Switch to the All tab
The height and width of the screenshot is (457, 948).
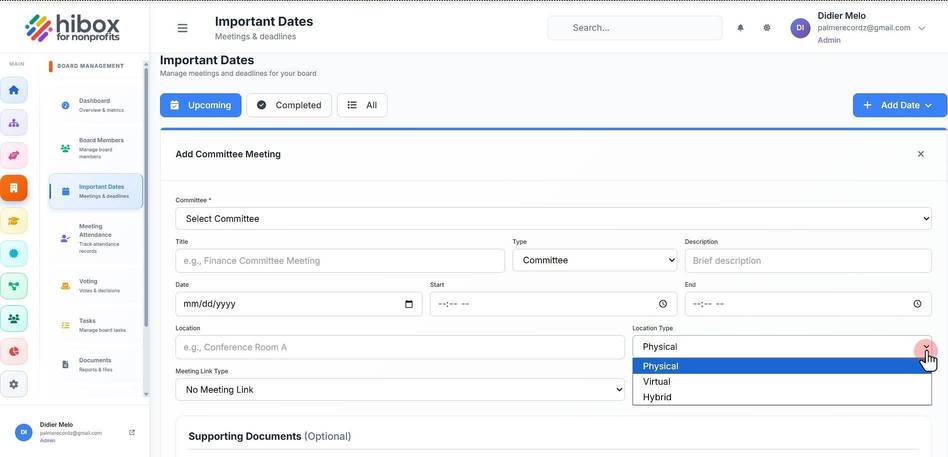tap(362, 105)
